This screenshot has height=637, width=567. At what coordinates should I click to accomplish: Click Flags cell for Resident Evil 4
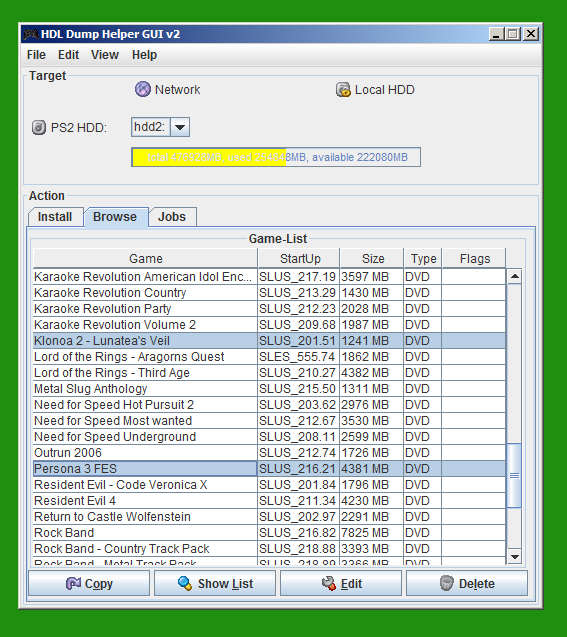pyautogui.click(x=474, y=500)
